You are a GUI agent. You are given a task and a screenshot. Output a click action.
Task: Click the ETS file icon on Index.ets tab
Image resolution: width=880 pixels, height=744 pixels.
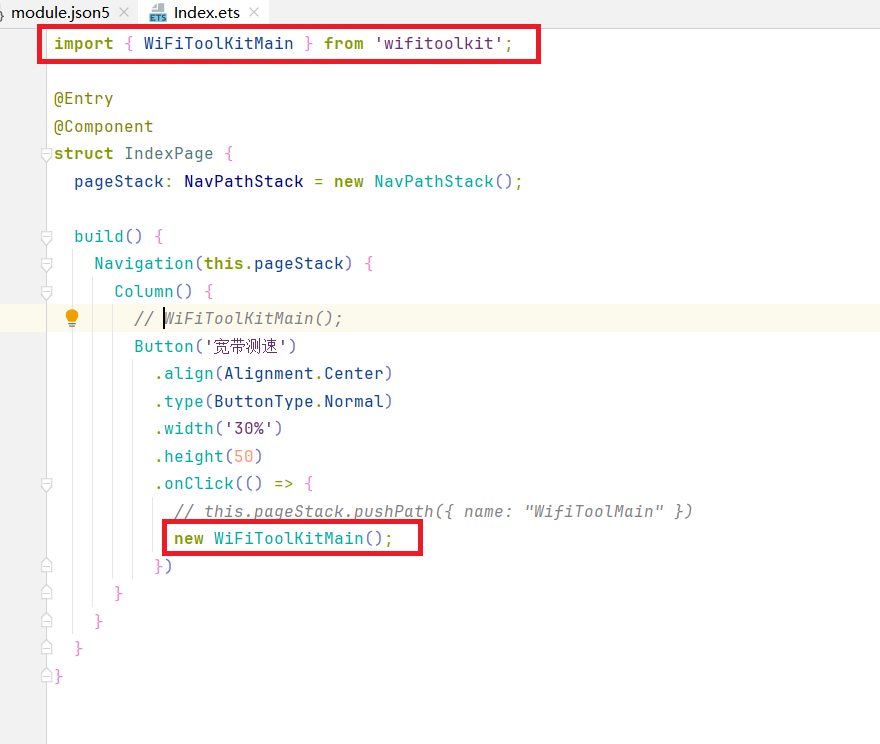click(158, 13)
